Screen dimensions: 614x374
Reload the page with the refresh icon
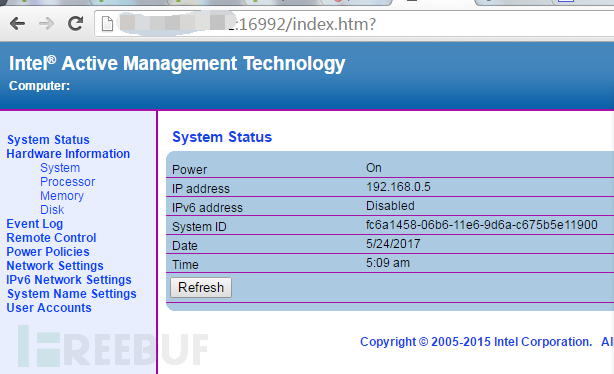(75, 23)
